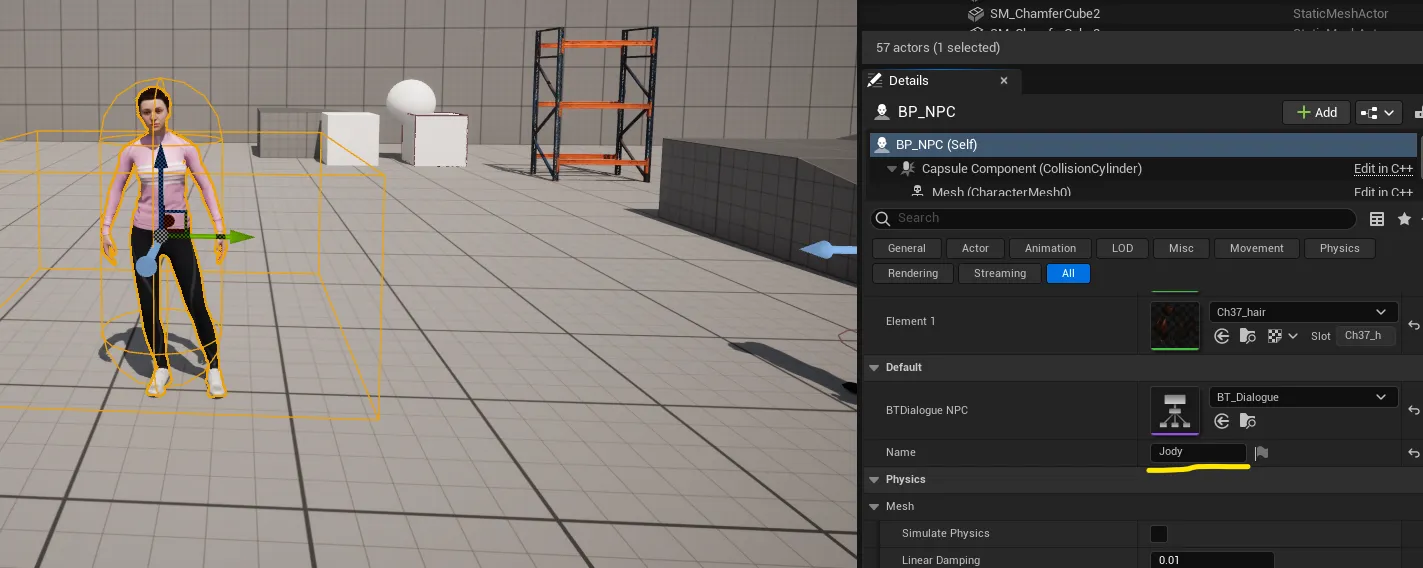Select the Animation filter tab

(x=1050, y=248)
